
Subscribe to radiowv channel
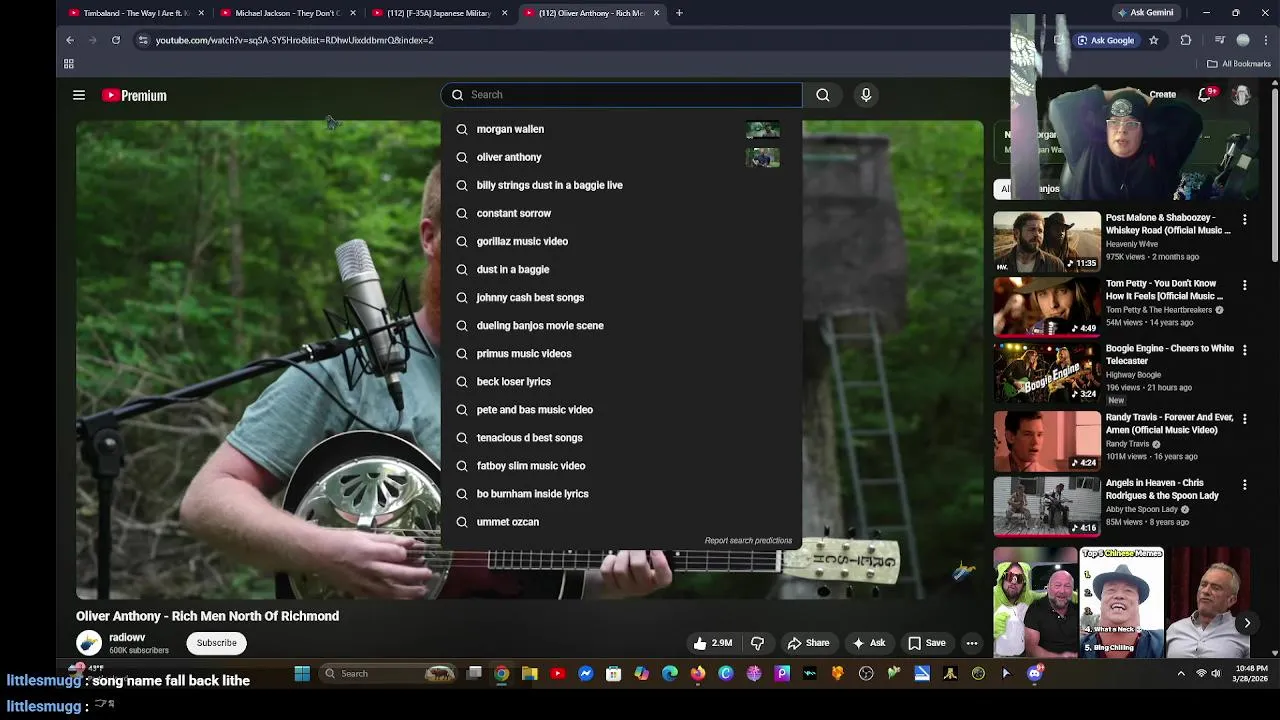click(216, 643)
